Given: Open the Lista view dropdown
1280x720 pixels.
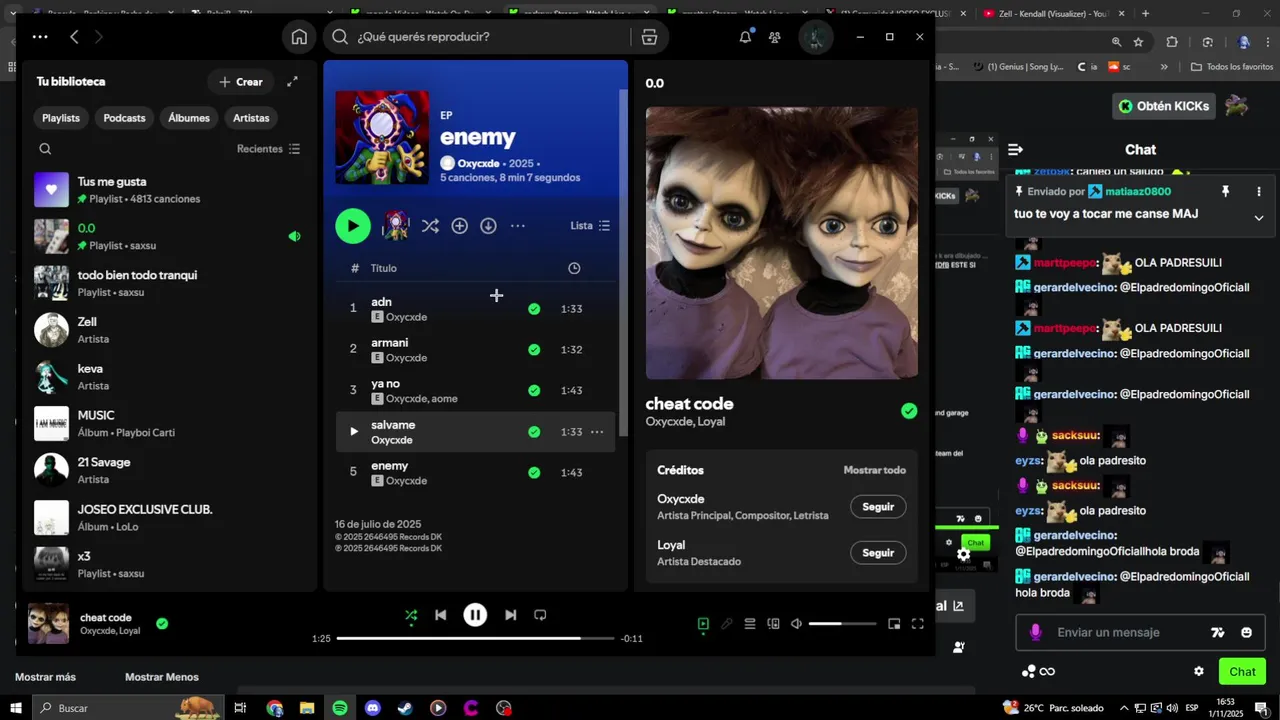Looking at the screenshot, I should (x=590, y=226).
